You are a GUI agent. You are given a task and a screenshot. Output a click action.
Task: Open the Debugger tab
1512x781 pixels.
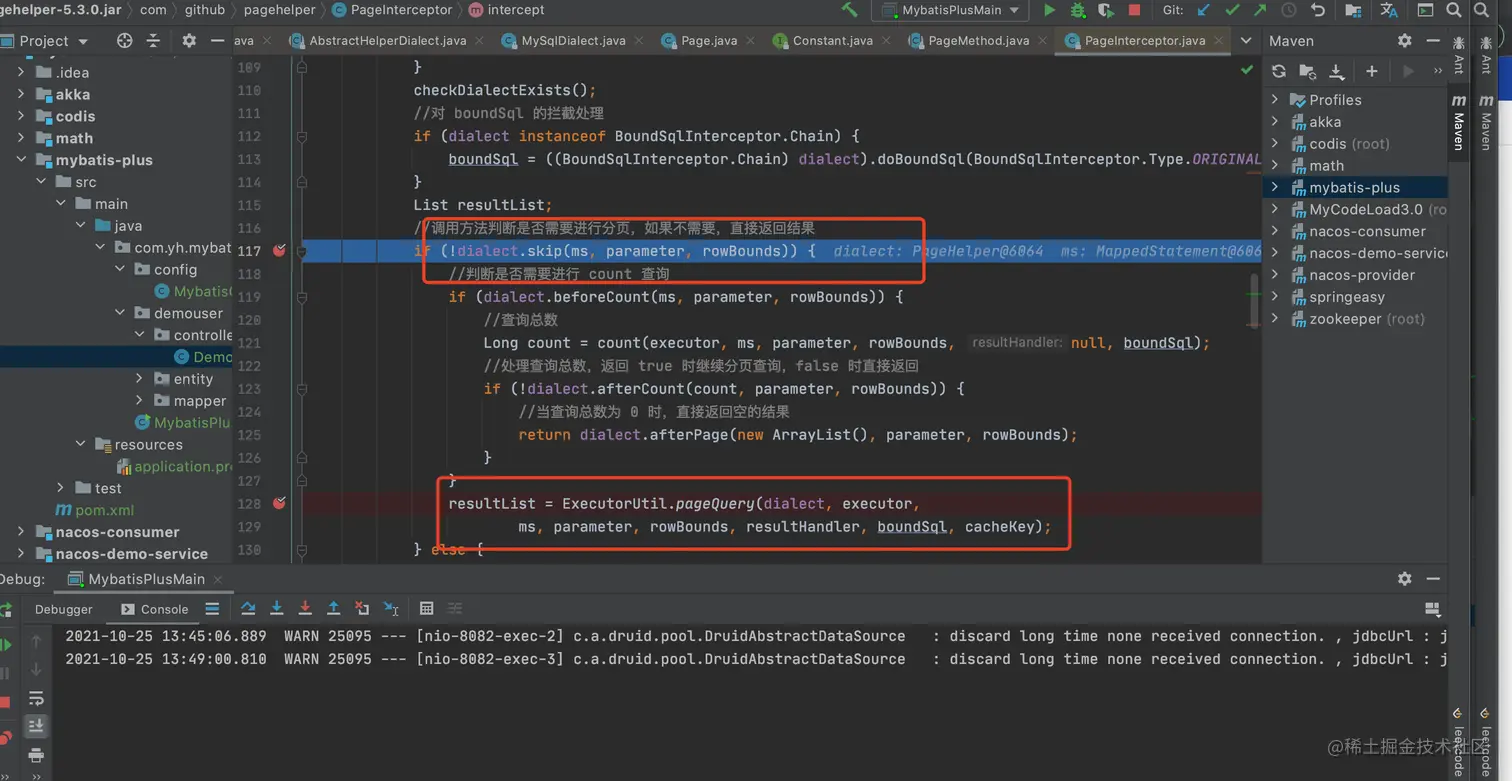click(63, 609)
